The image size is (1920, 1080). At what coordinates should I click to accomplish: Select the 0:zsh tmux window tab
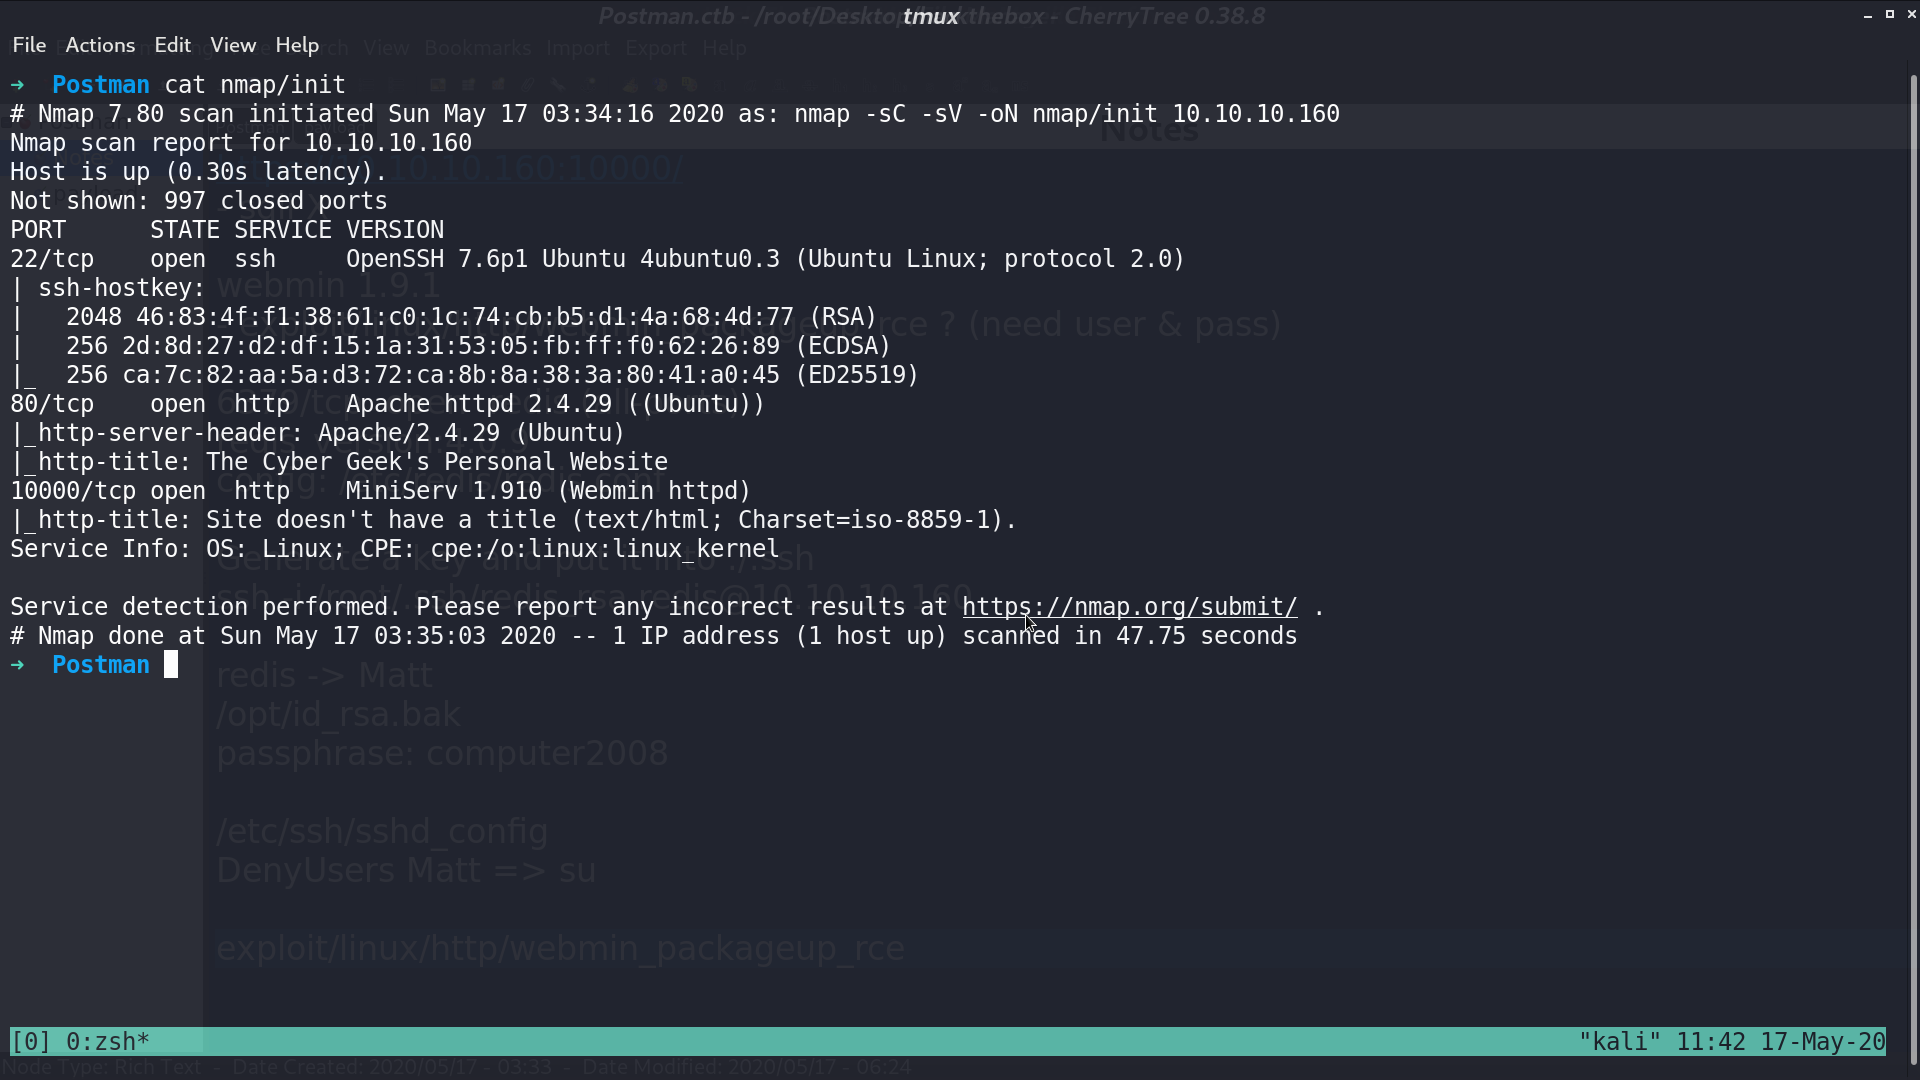pyautogui.click(x=108, y=1042)
